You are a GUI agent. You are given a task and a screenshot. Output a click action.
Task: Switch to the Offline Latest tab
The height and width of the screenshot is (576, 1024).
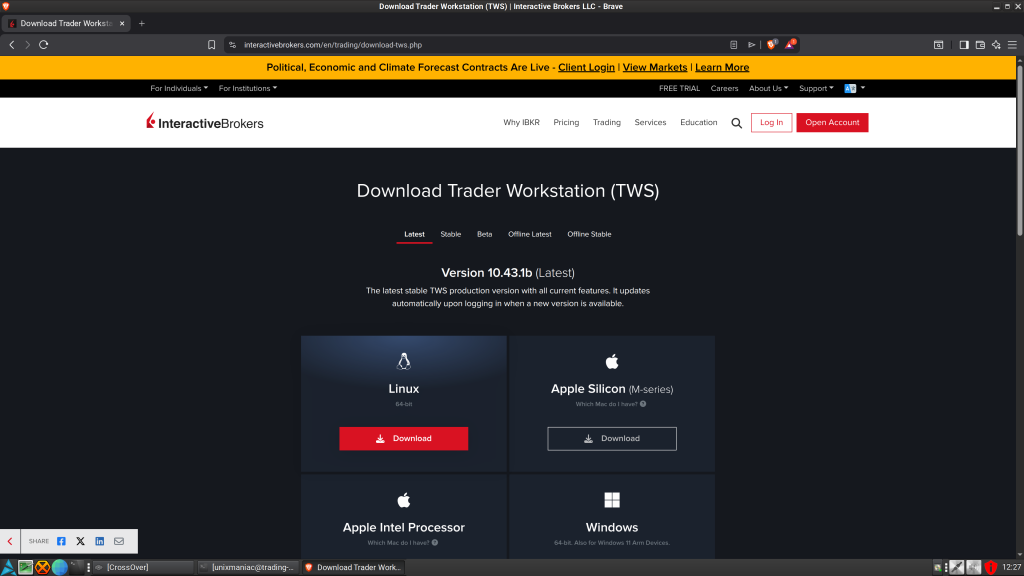pyautogui.click(x=529, y=234)
